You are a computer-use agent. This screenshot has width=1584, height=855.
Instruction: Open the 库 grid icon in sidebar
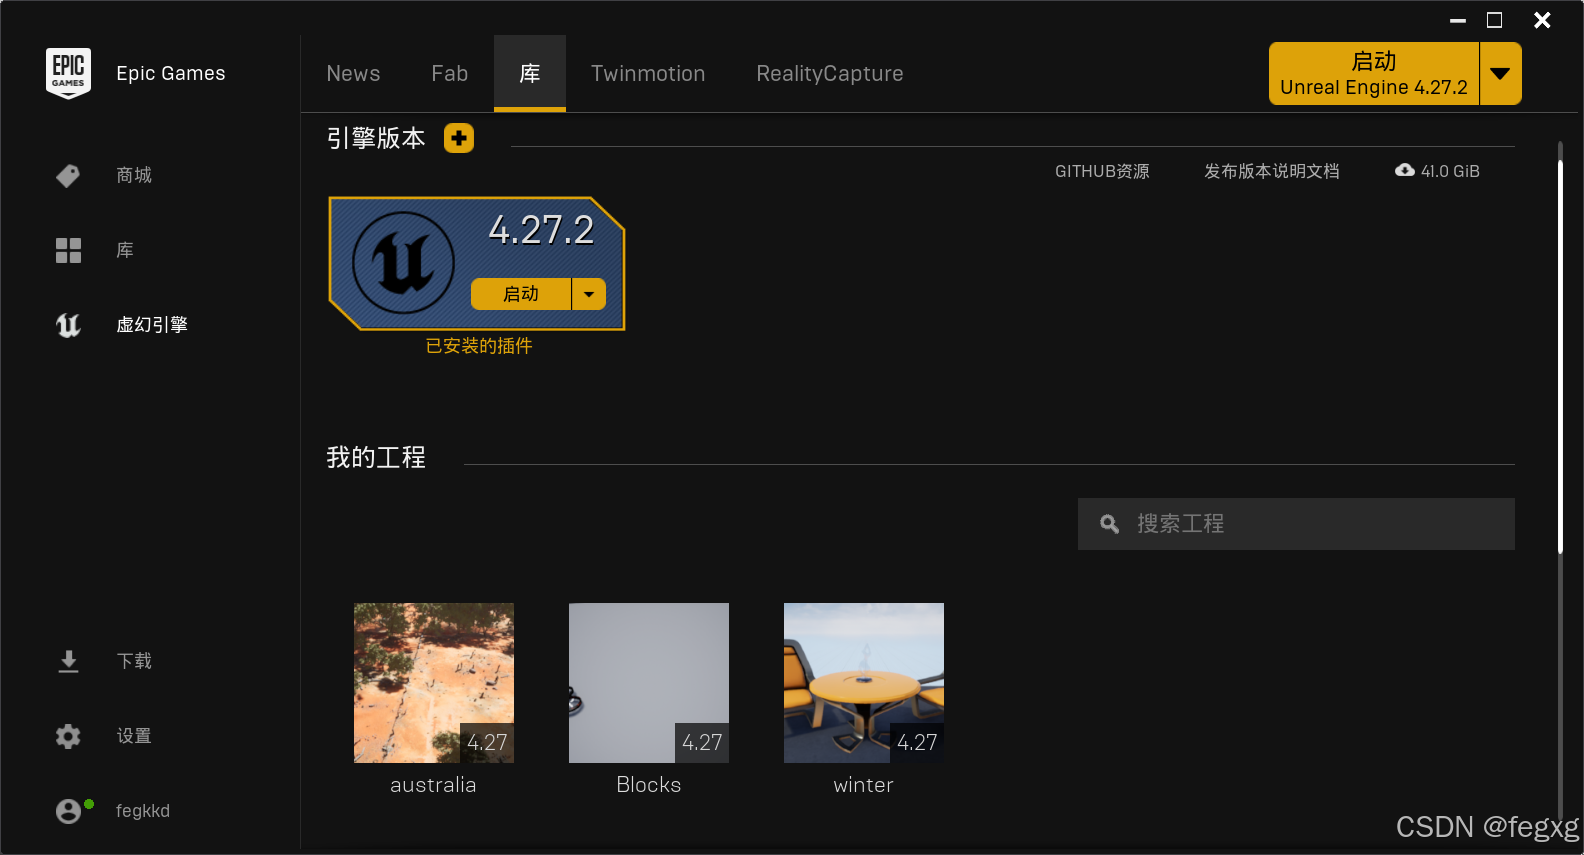pos(68,250)
